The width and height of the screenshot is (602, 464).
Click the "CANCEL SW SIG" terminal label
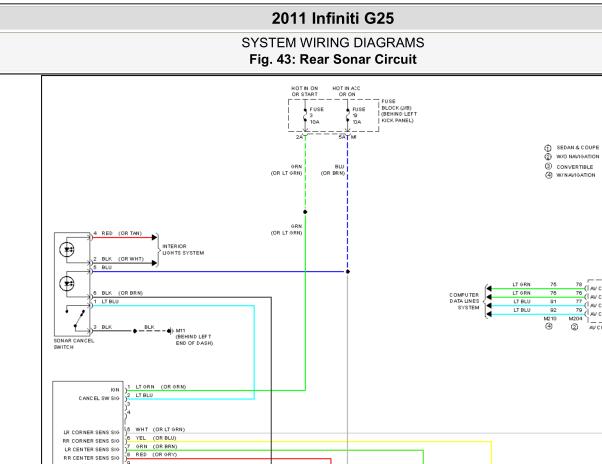click(99, 398)
